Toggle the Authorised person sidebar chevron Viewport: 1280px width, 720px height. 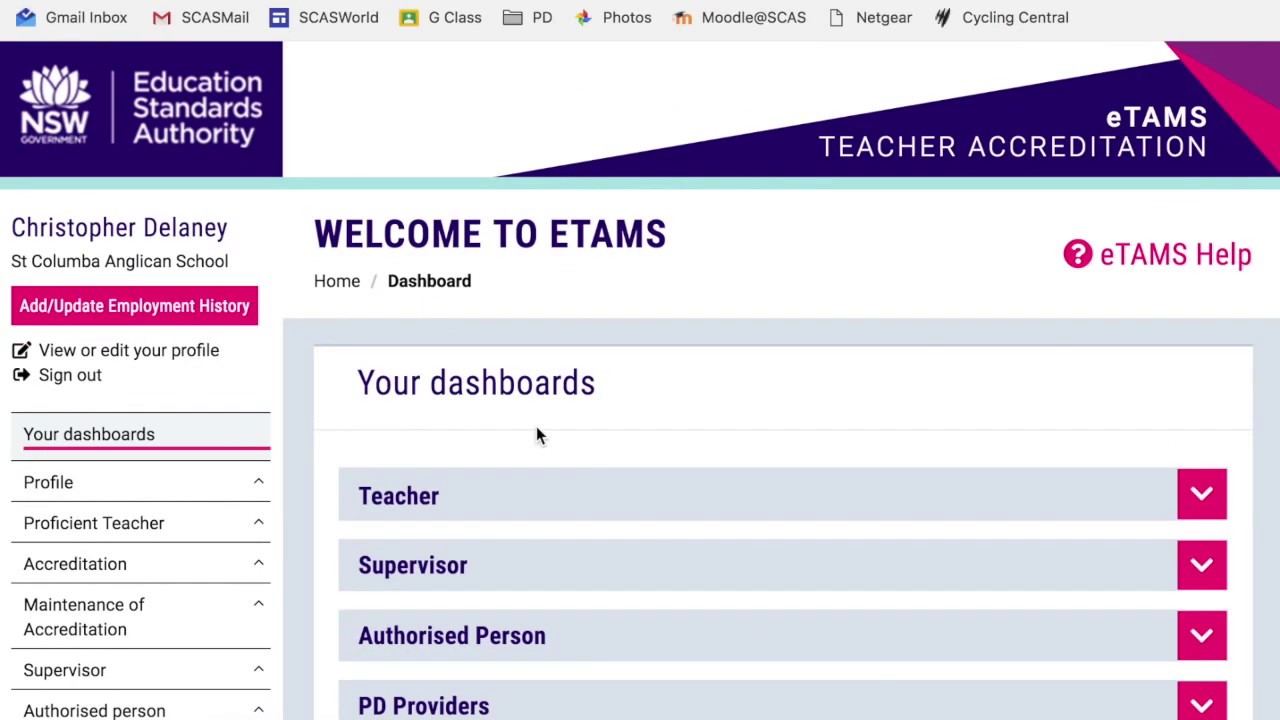click(x=258, y=710)
